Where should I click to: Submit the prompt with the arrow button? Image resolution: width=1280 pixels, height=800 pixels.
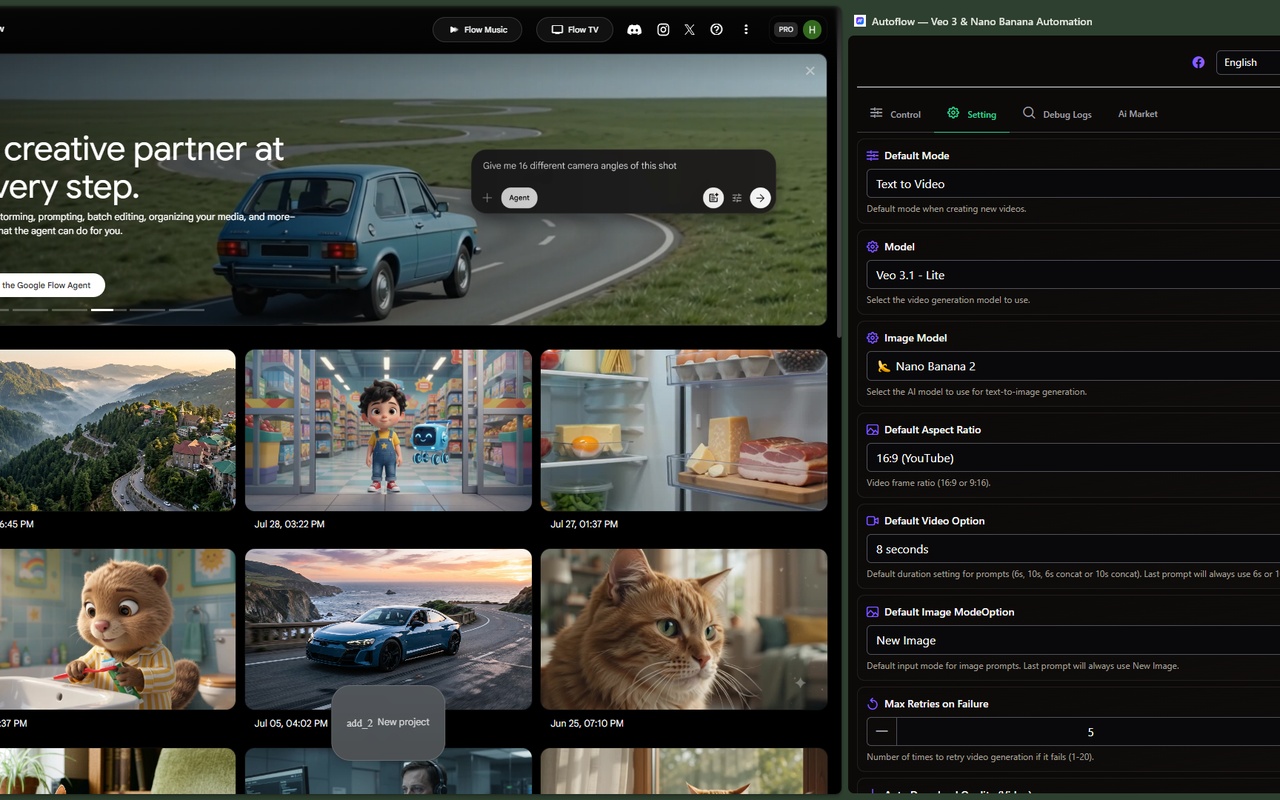point(760,198)
